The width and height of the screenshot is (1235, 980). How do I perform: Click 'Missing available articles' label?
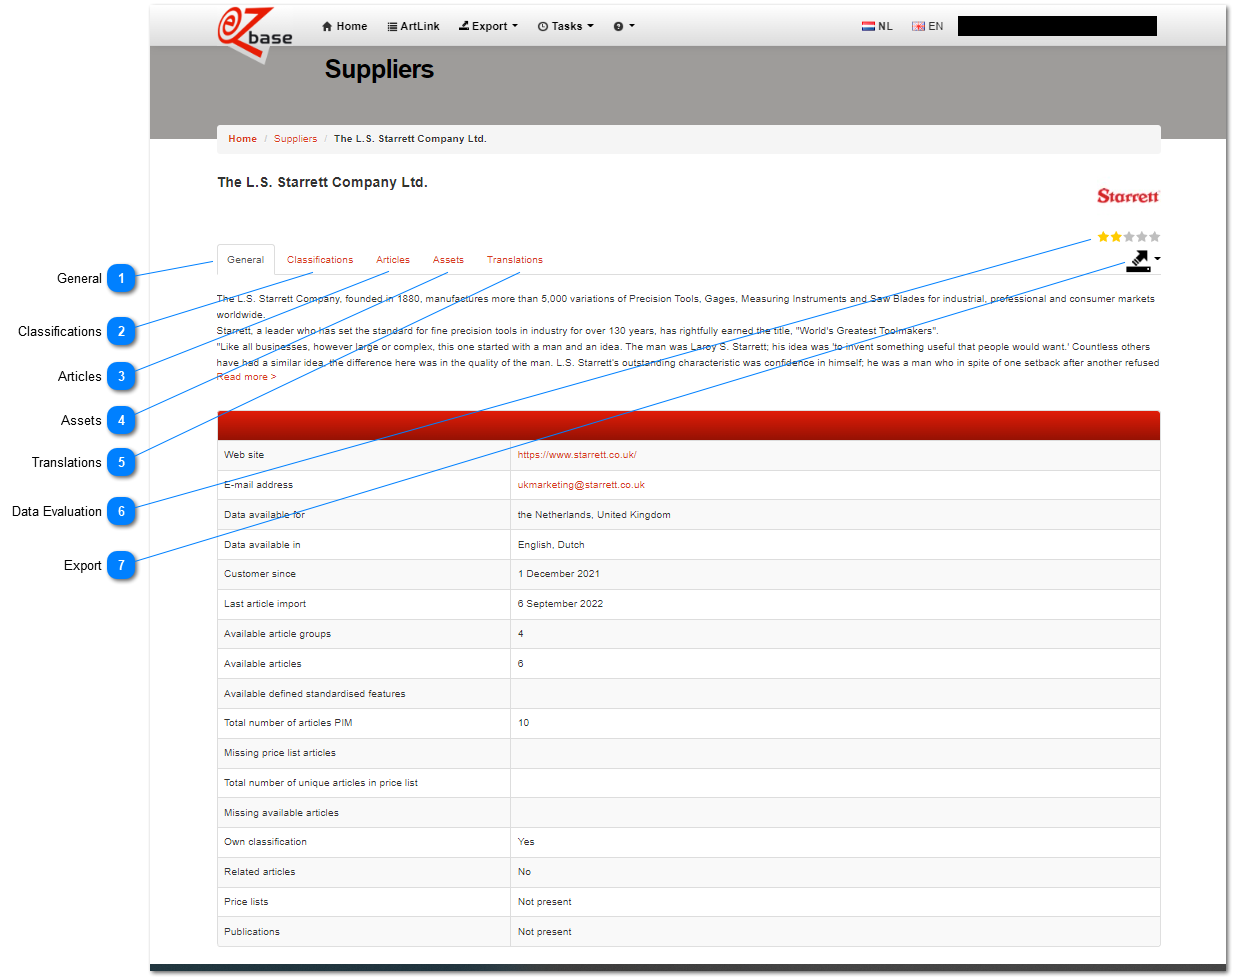coord(281,813)
